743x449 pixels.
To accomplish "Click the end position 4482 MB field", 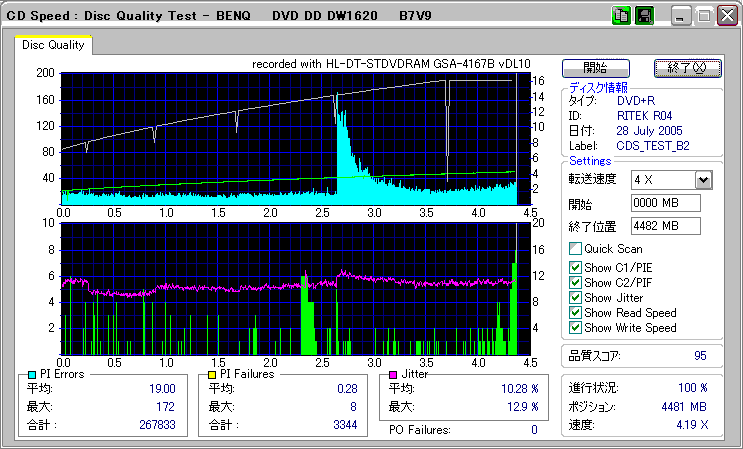I will pos(665,225).
